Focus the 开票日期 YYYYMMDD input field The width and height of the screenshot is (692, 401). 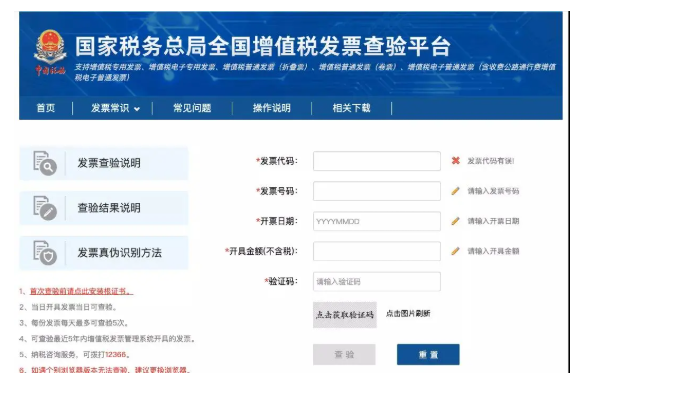pyautogui.click(x=377, y=221)
